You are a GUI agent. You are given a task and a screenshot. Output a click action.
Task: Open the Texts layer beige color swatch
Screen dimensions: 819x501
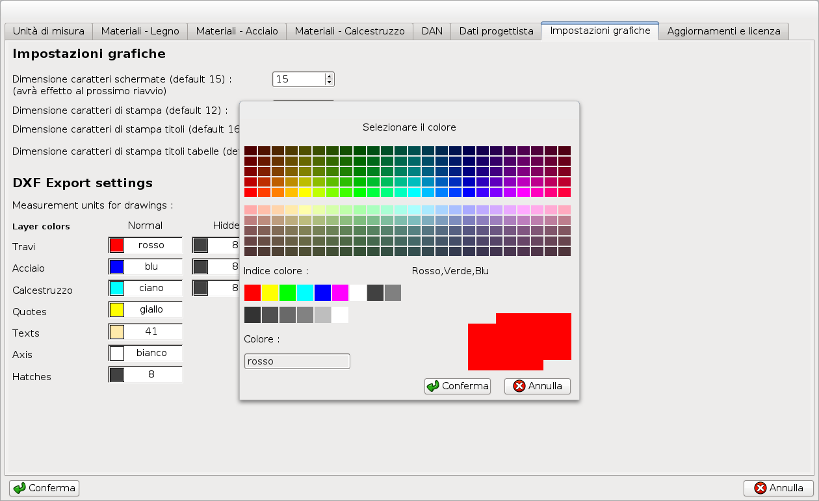pos(116,332)
